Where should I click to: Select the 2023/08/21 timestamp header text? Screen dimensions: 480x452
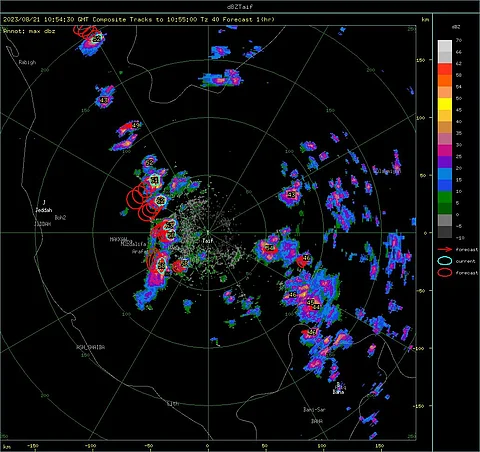(x=21, y=20)
